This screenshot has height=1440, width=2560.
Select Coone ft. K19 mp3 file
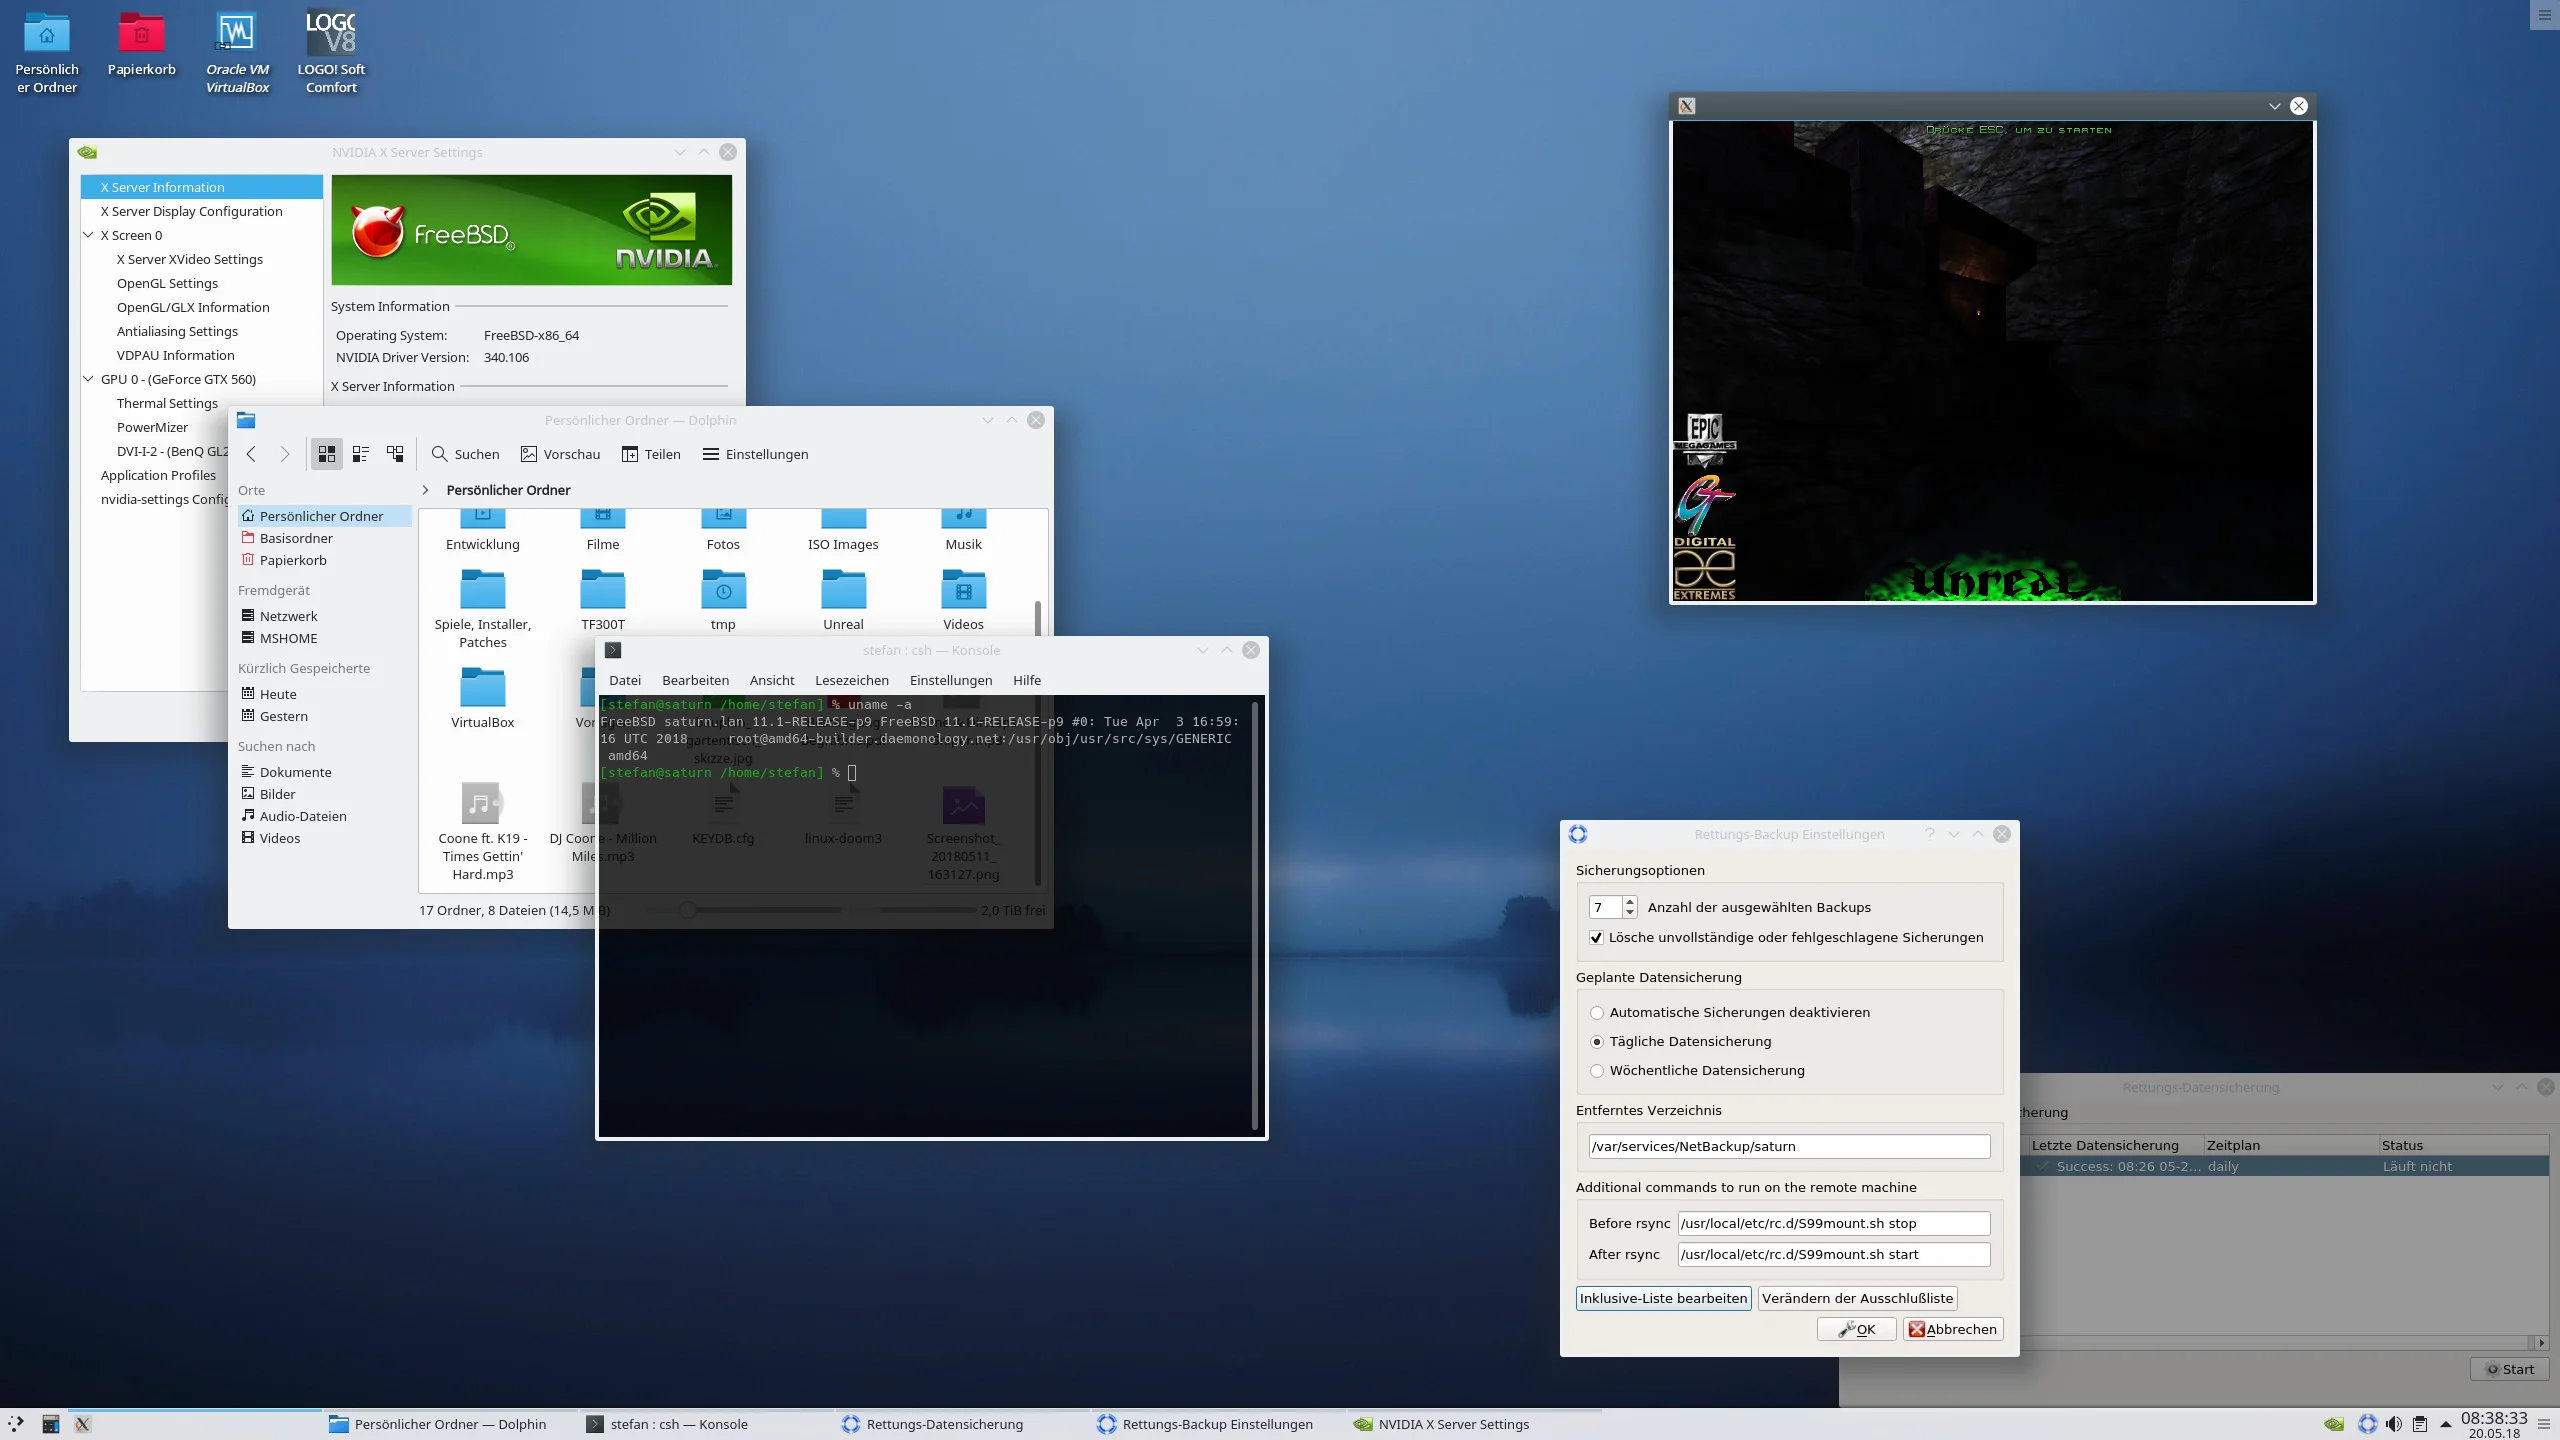[483, 830]
